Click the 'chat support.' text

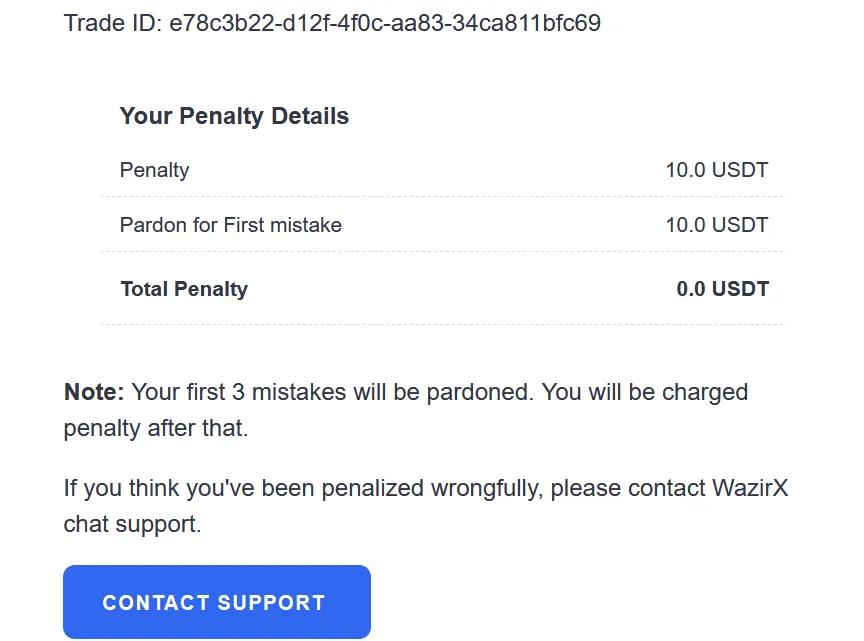coord(132,524)
